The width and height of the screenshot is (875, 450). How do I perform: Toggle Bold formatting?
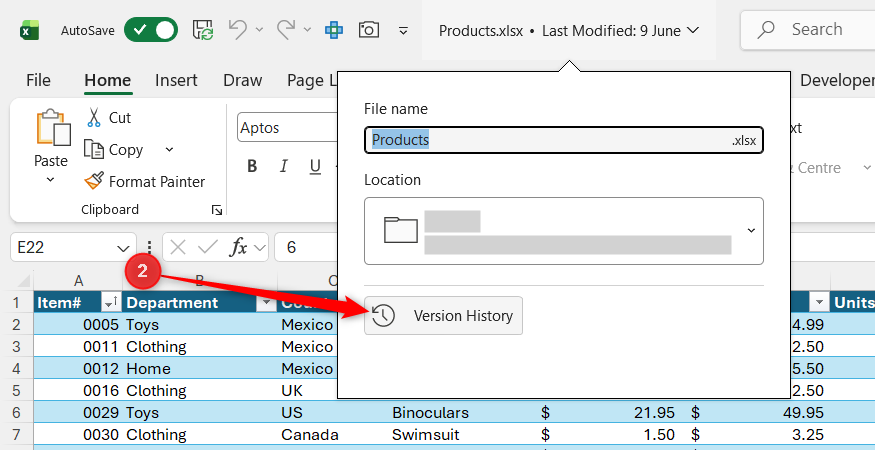pos(252,166)
